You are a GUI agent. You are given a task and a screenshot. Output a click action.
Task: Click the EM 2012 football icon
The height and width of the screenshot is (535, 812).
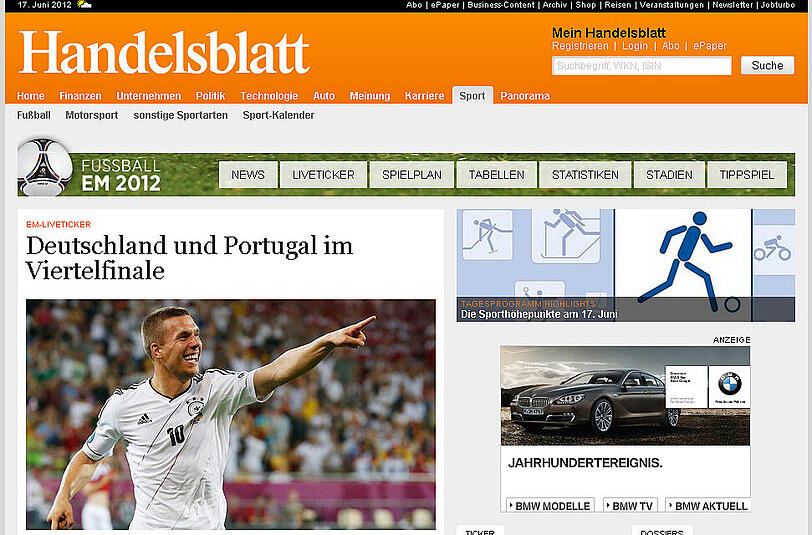[x=45, y=167]
